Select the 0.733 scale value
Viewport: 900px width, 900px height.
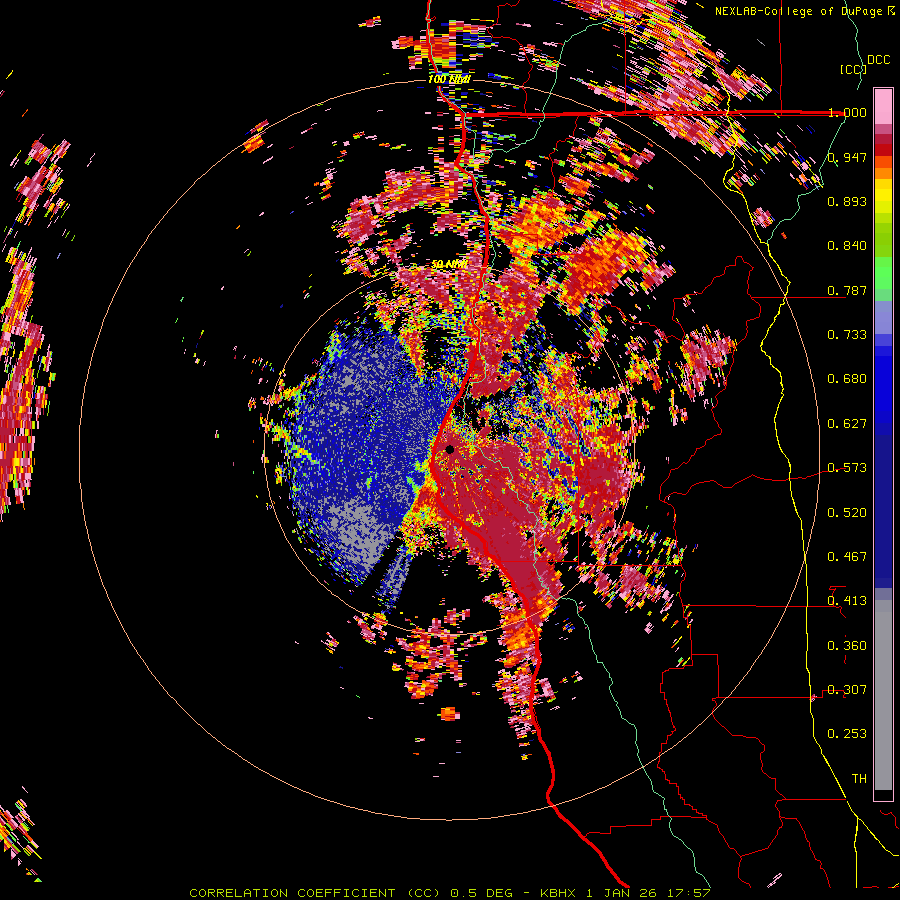click(847, 335)
